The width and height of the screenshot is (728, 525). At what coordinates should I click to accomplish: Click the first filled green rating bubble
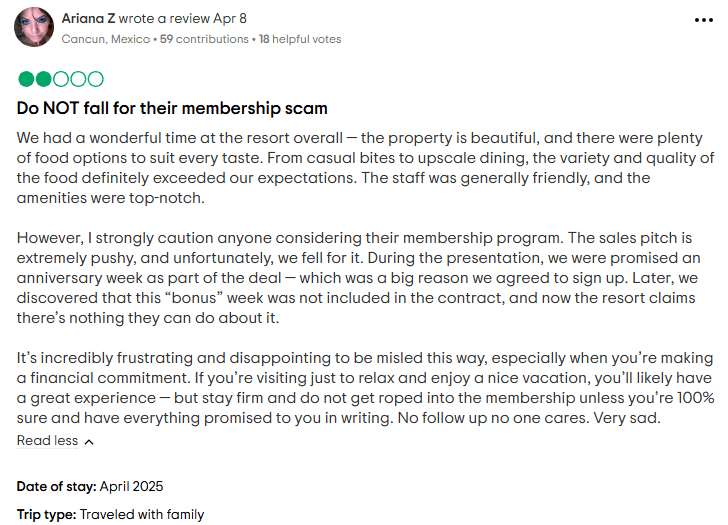(x=26, y=79)
